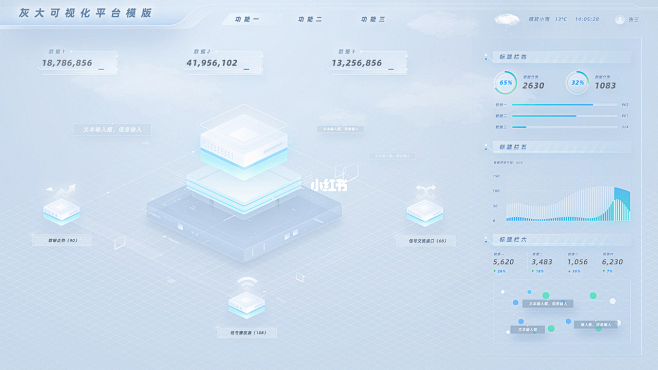Click the 65% circular gauge
This screenshot has height=370, width=658.
505,83
